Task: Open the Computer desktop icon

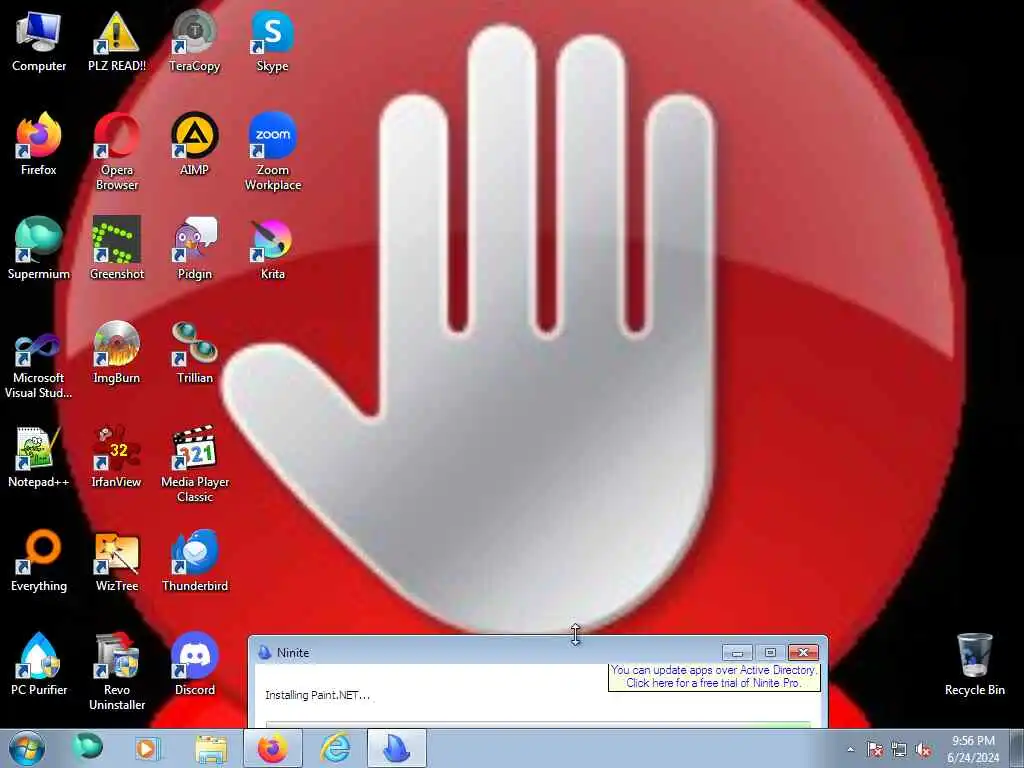Action: pos(39,42)
